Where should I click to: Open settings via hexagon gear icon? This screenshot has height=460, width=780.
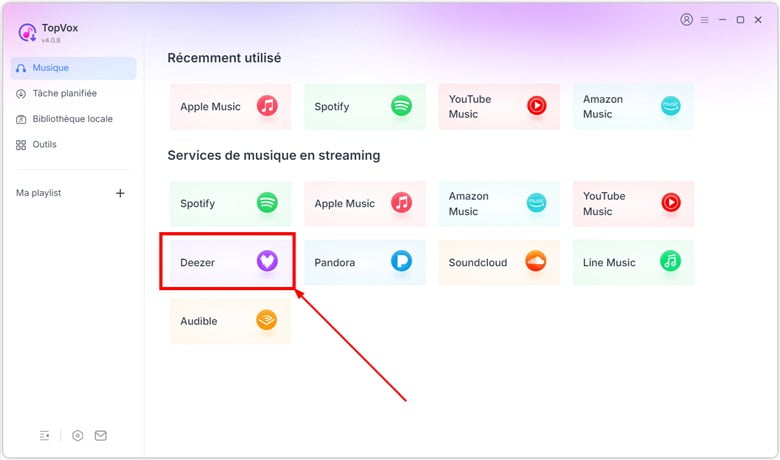[78, 436]
